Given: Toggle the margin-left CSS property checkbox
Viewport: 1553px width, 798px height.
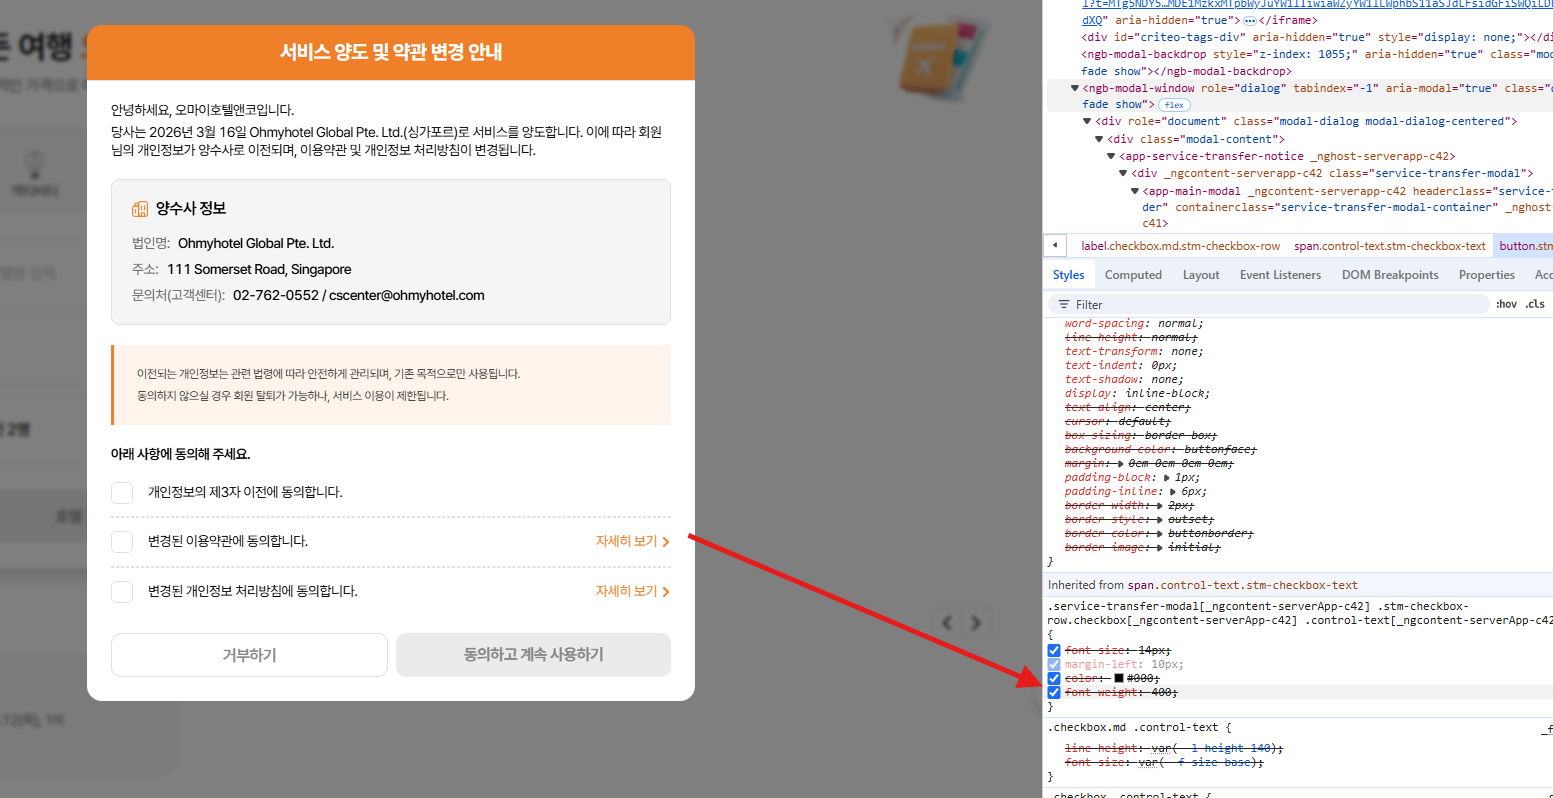Looking at the screenshot, I should click(1054, 664).
